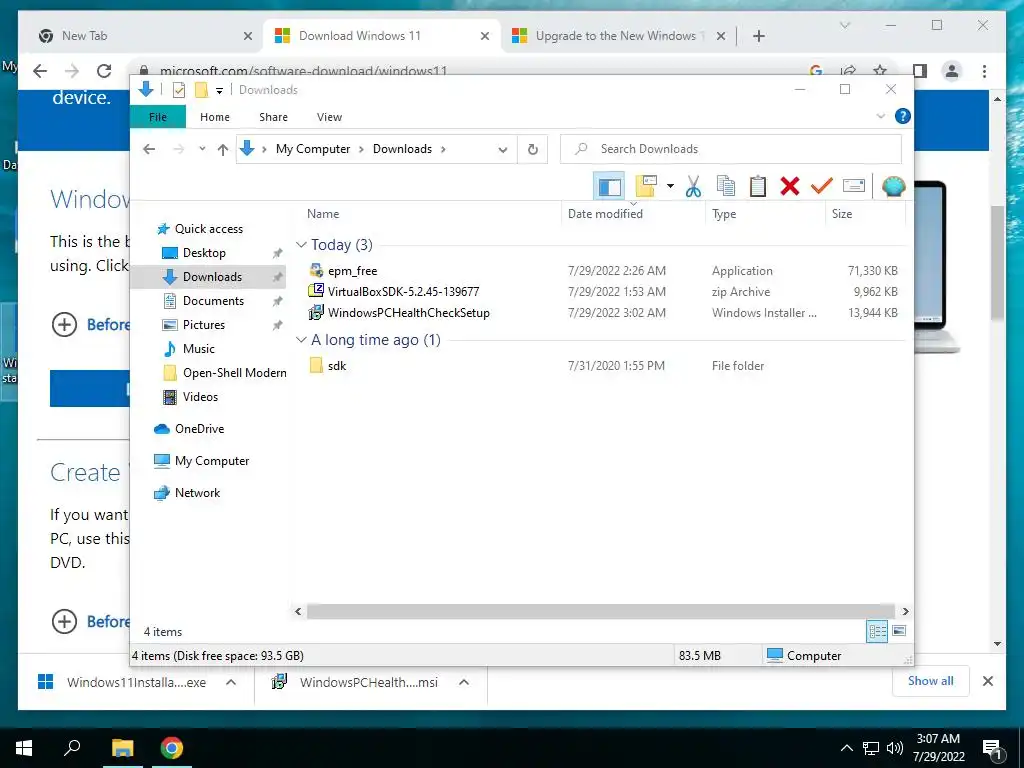Image resolution: width=1024 pixels, height=768 pixels.
Task: Go up one folder level arrow
Action: (x=223, y=150)
